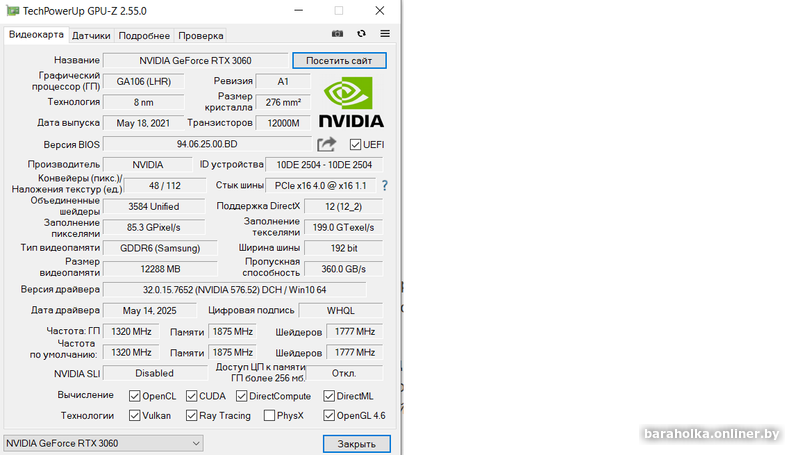The image size is (800, 455).
Task: Toggle the UEFI checkbox
Action: 356,145
